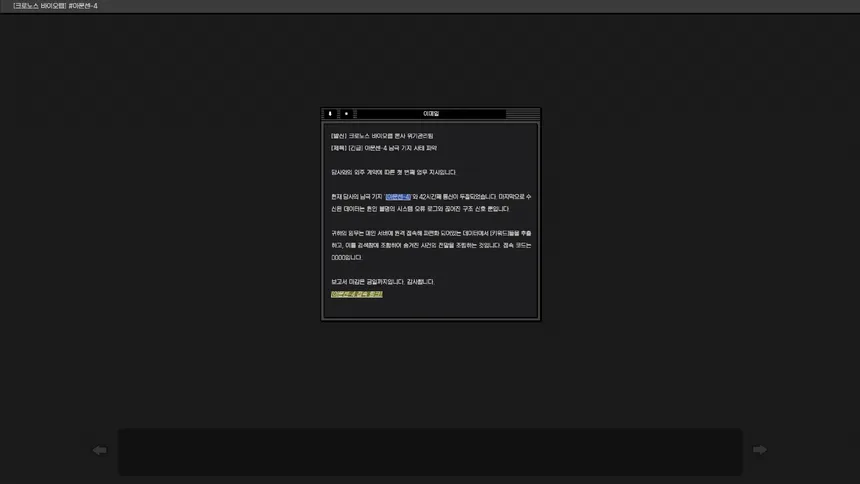Click the '이메일' window title bar
Screen dimensions: 860x484
coord(431,114)
